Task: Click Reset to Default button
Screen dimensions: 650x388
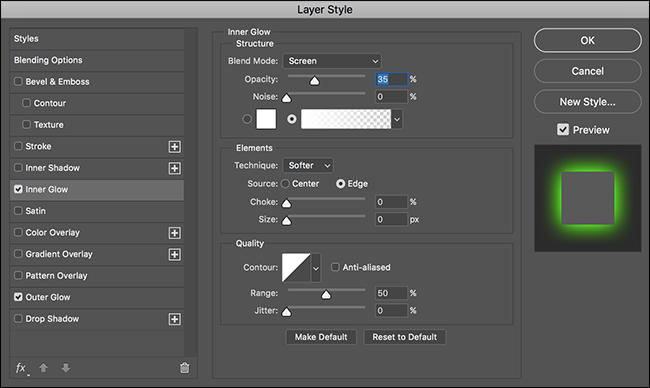Action: (405, 337)
